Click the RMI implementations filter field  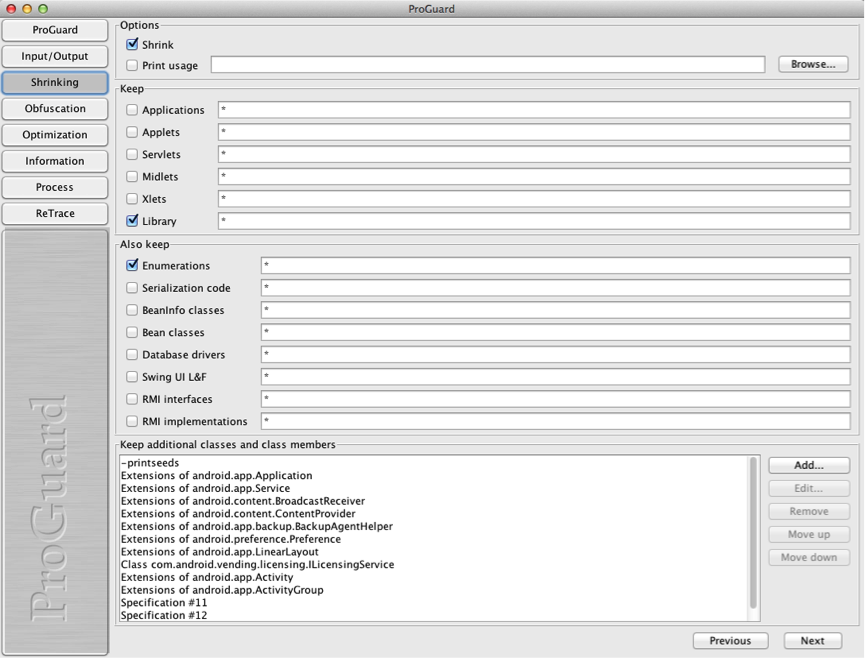(x=556, y=421)
